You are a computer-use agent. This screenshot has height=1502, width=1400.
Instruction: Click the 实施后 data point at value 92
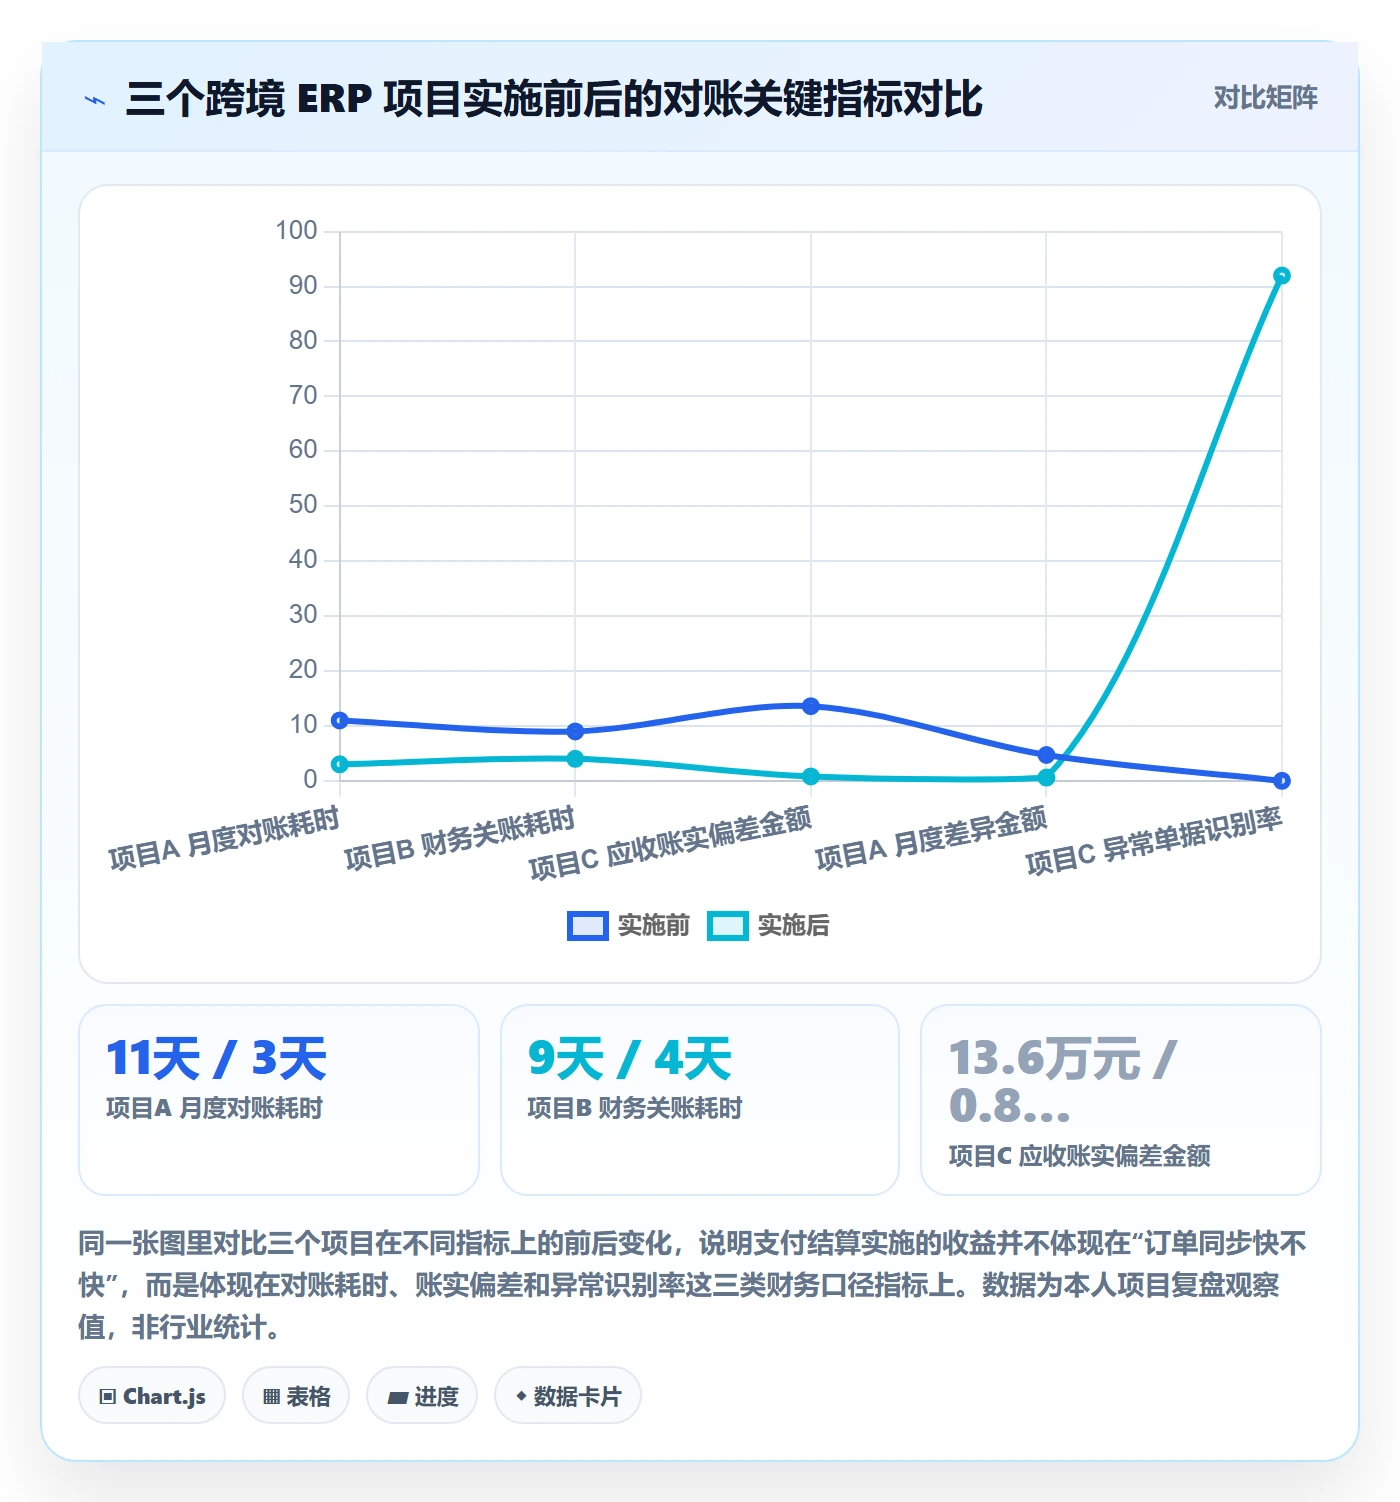pyautogui.click(x=1282, y=276)
